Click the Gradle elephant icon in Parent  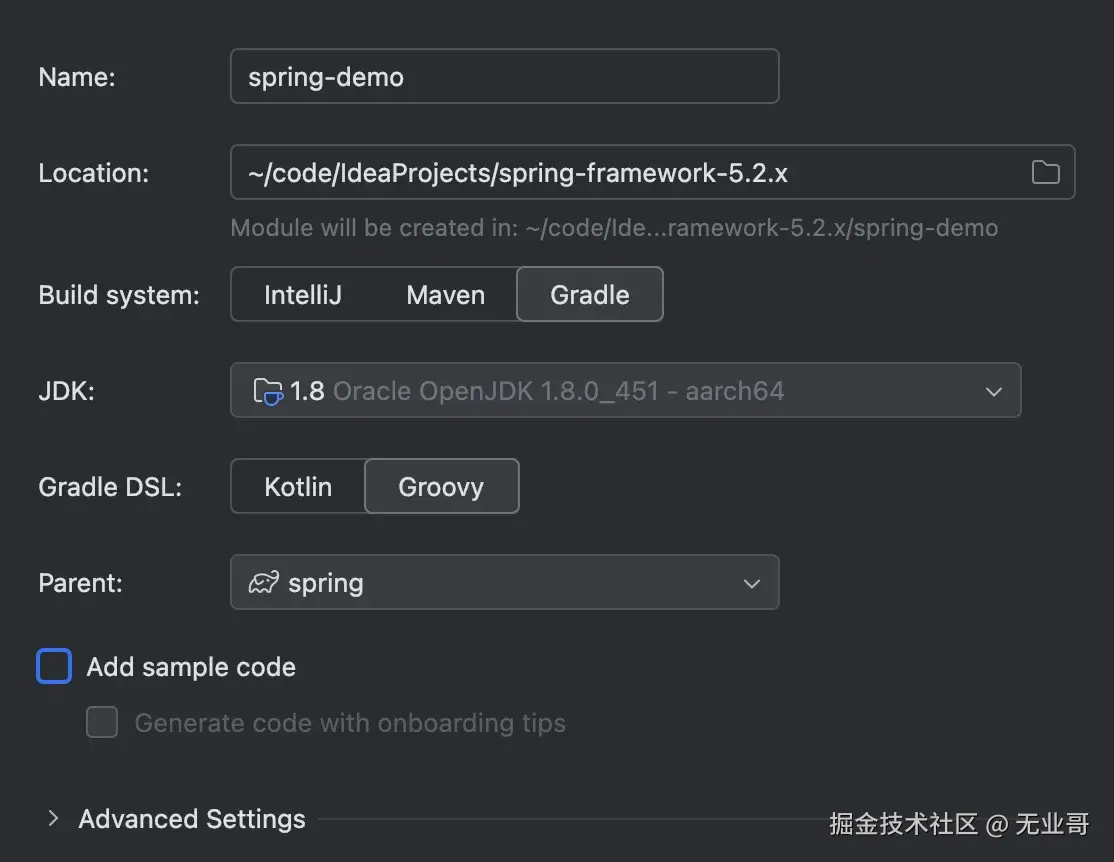[x=263, y=583]
